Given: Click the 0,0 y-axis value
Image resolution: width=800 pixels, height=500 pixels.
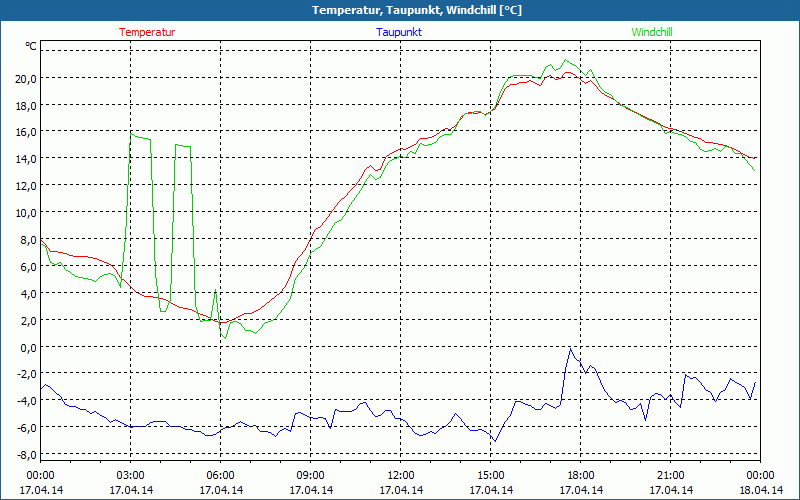Looking at the screenshot, I should tap(28, 347).
